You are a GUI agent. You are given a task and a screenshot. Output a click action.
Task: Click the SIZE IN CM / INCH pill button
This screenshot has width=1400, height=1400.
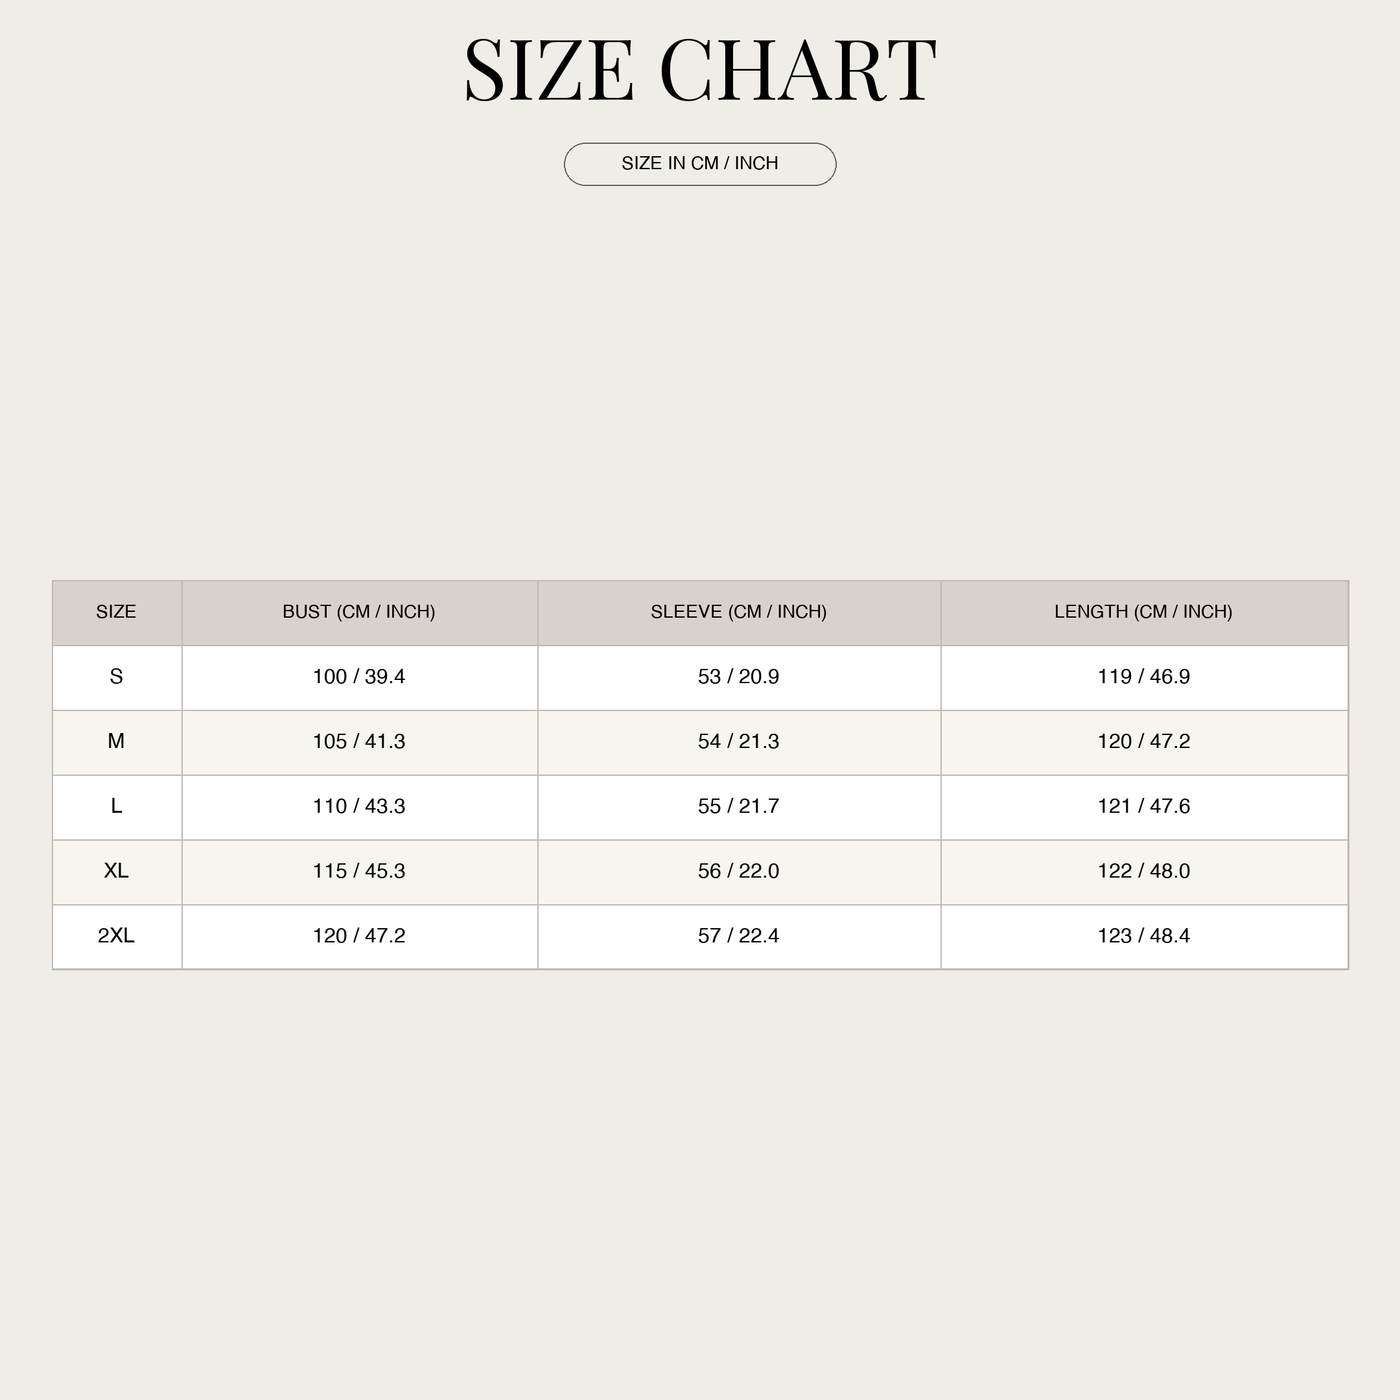tap(700, 164)
